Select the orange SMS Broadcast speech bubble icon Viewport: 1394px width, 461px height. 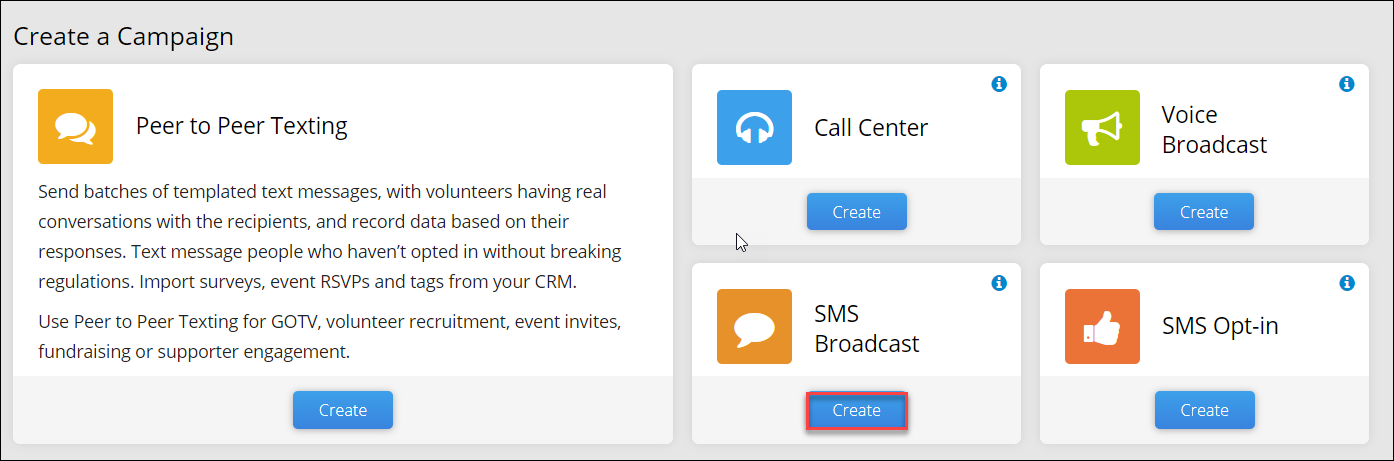754,326
